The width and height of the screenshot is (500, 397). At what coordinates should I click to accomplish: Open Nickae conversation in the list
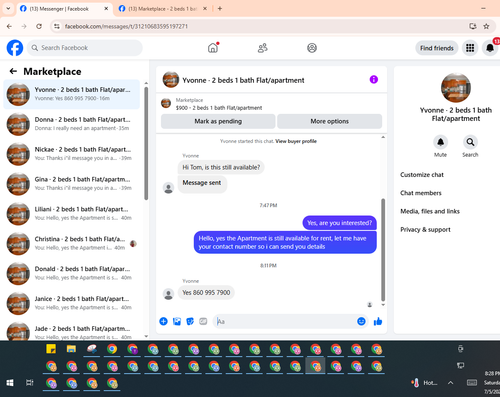tap(72, 154)
